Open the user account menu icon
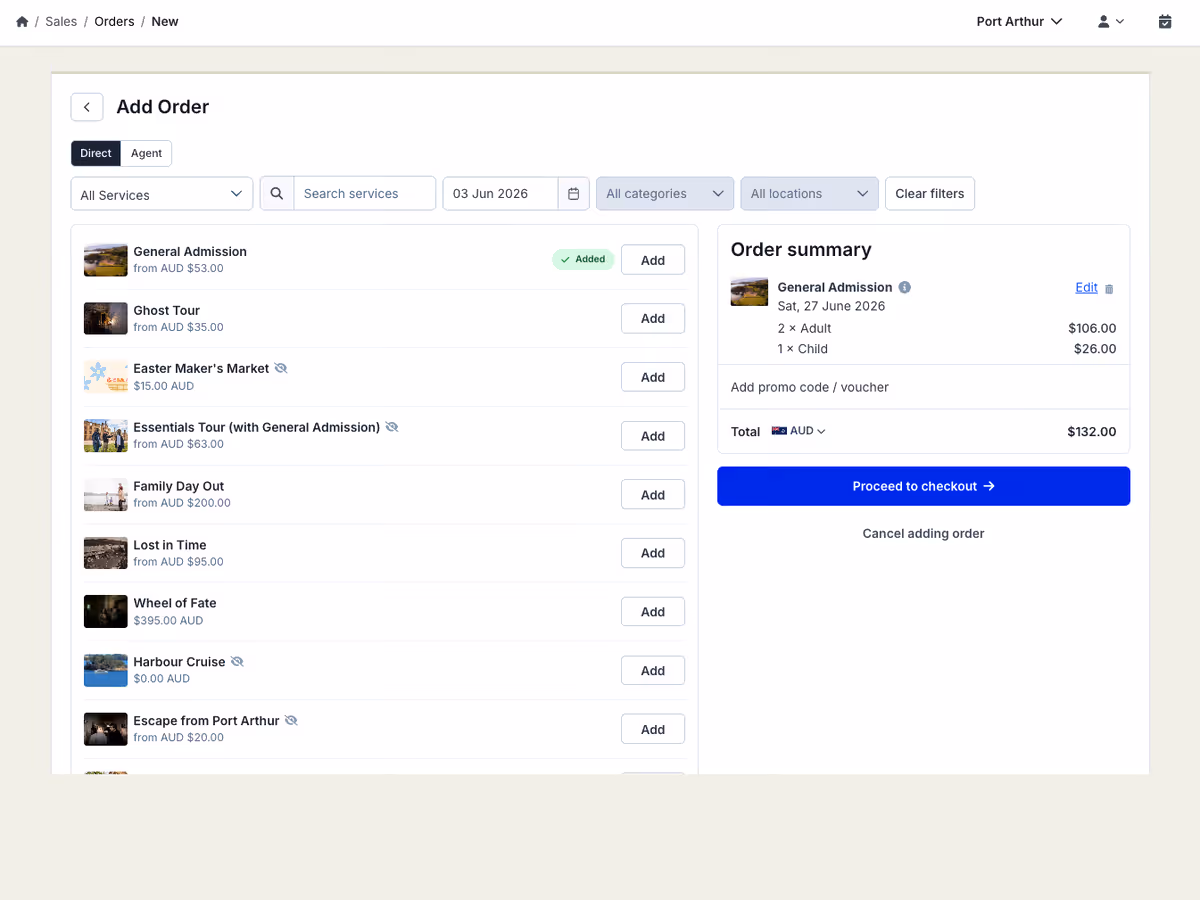 coord(1111,21)
